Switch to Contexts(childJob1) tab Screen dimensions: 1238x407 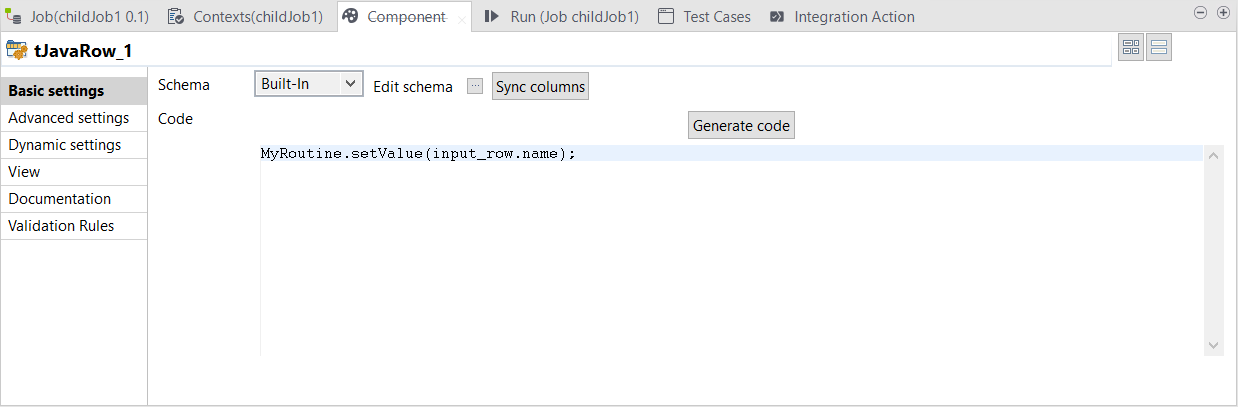click(246, 17)
